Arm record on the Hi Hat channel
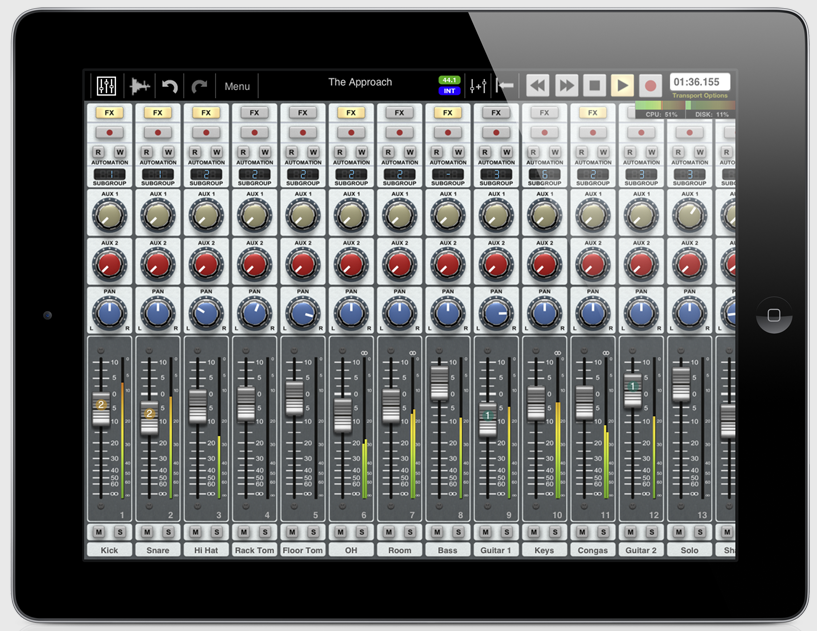This screenshot has width=817, height=631. click(x=206, y=132)
